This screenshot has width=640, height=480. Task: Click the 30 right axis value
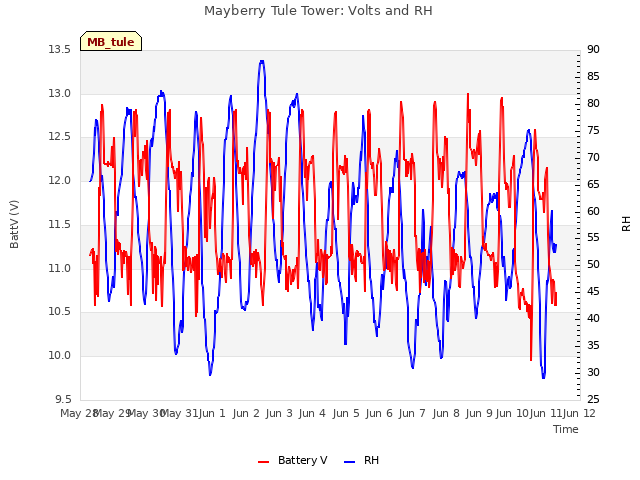[593, 372]
